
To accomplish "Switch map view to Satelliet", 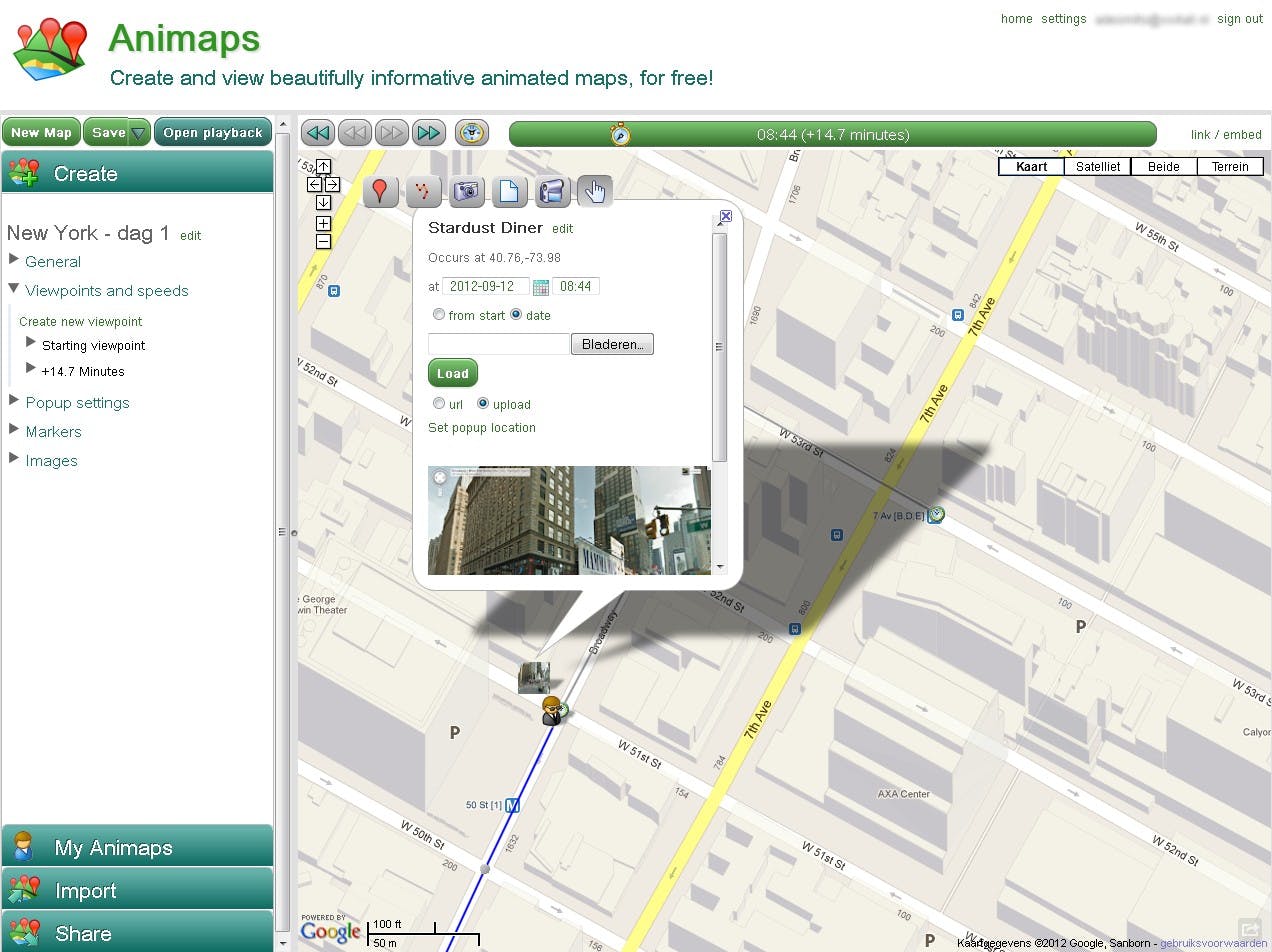I will [1098, 167].
